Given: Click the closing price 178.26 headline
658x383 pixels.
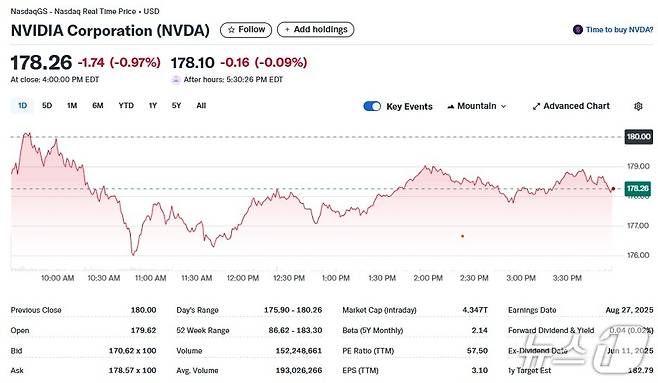Looking at the screenshot, I should (x=41, y=63).
